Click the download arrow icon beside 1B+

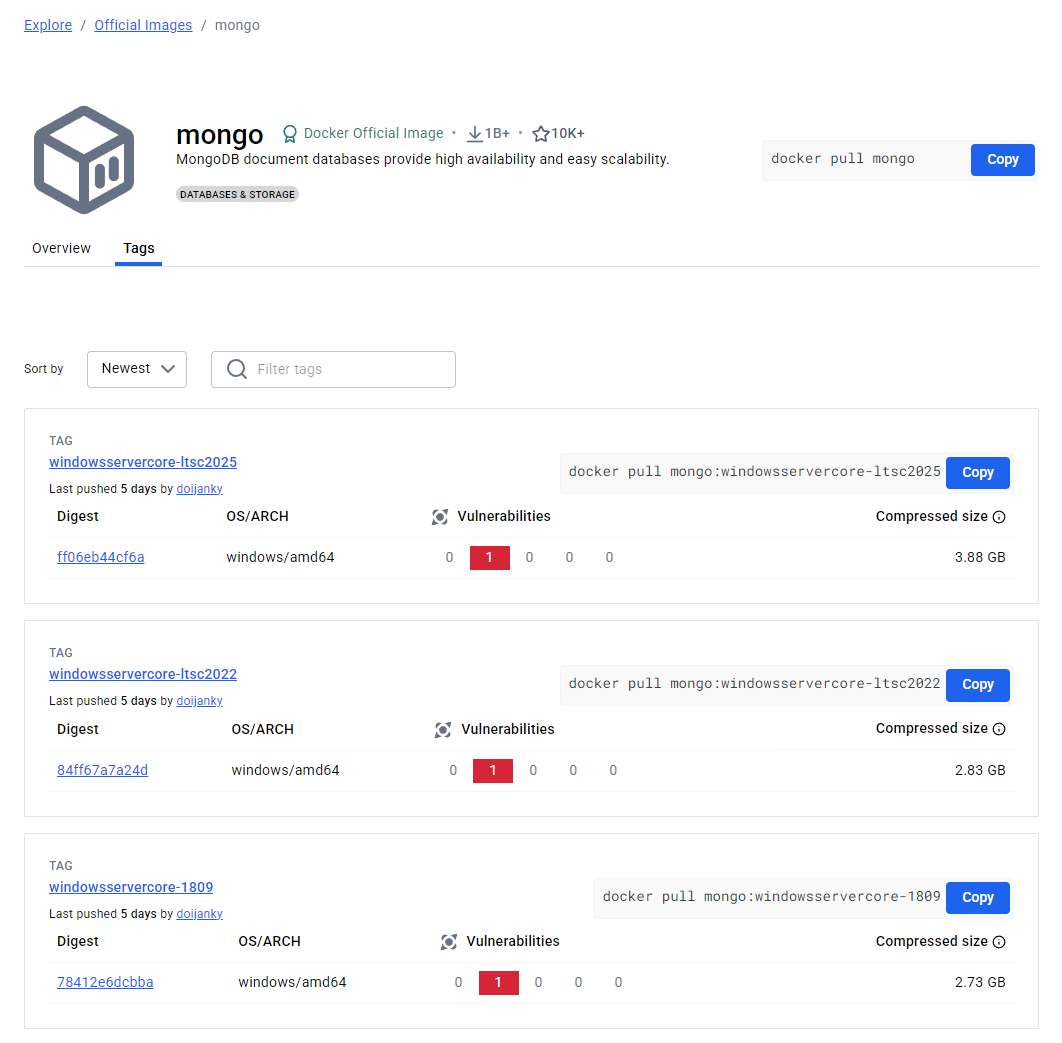(x=475, y=132)
